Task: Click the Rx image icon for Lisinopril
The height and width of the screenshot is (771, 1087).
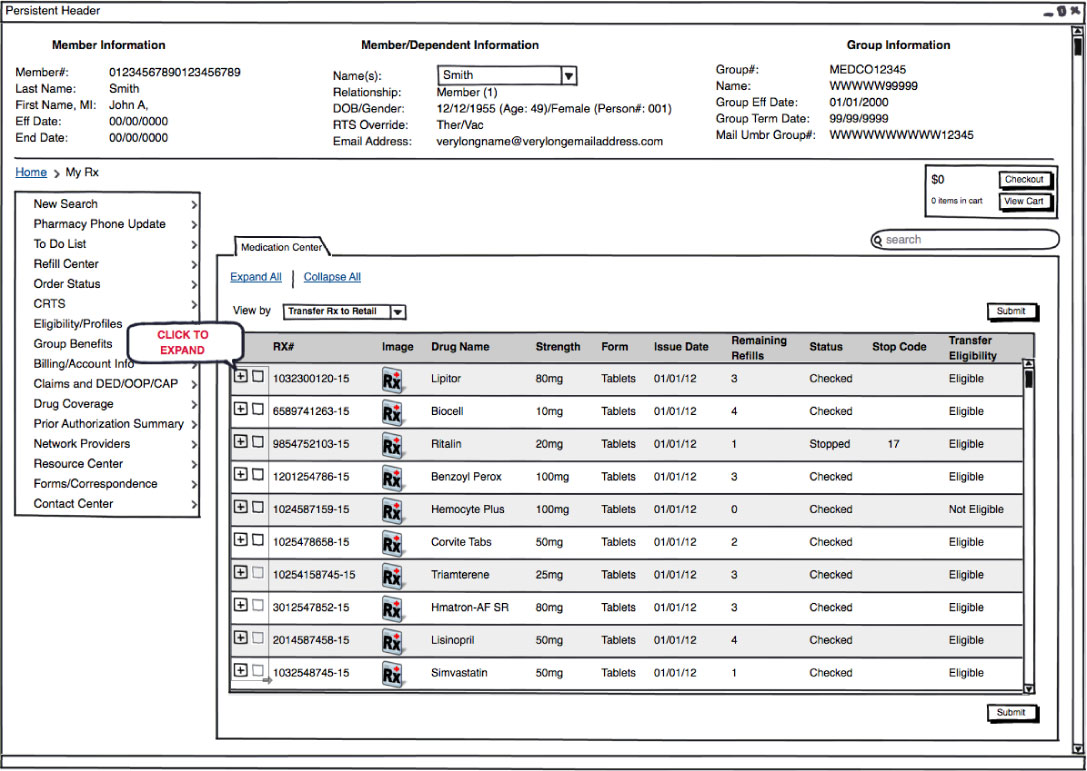Action: pos(392,641)
